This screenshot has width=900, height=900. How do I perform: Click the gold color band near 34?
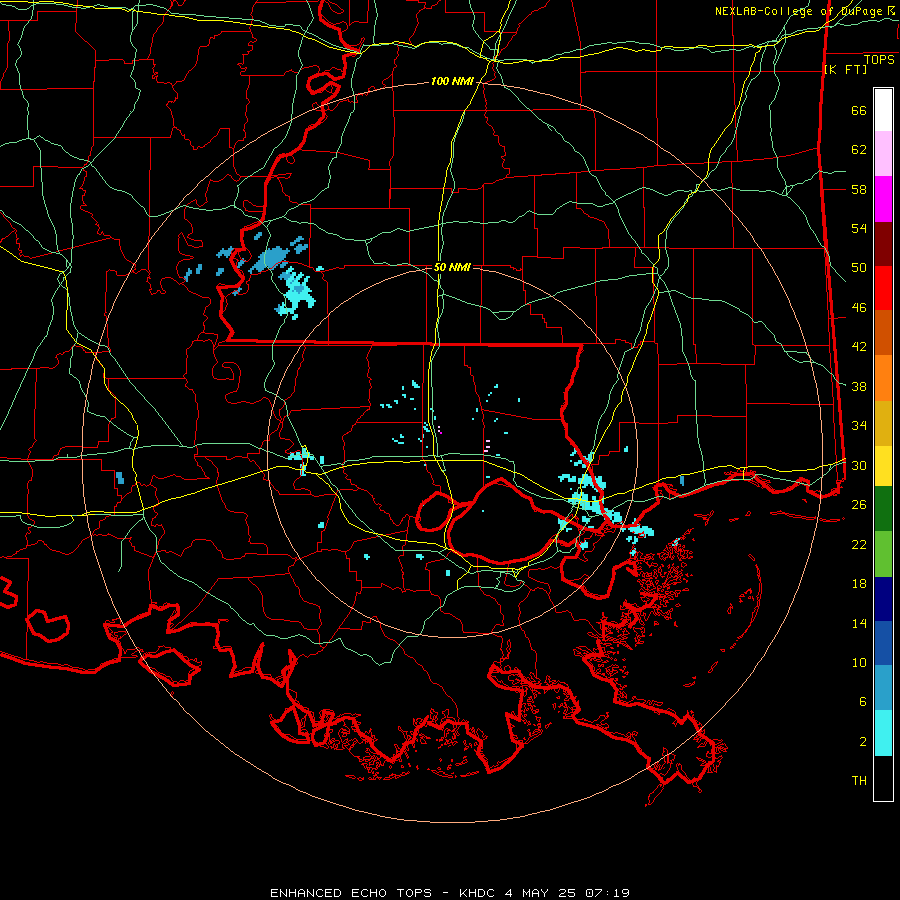[x=883, y=424]
